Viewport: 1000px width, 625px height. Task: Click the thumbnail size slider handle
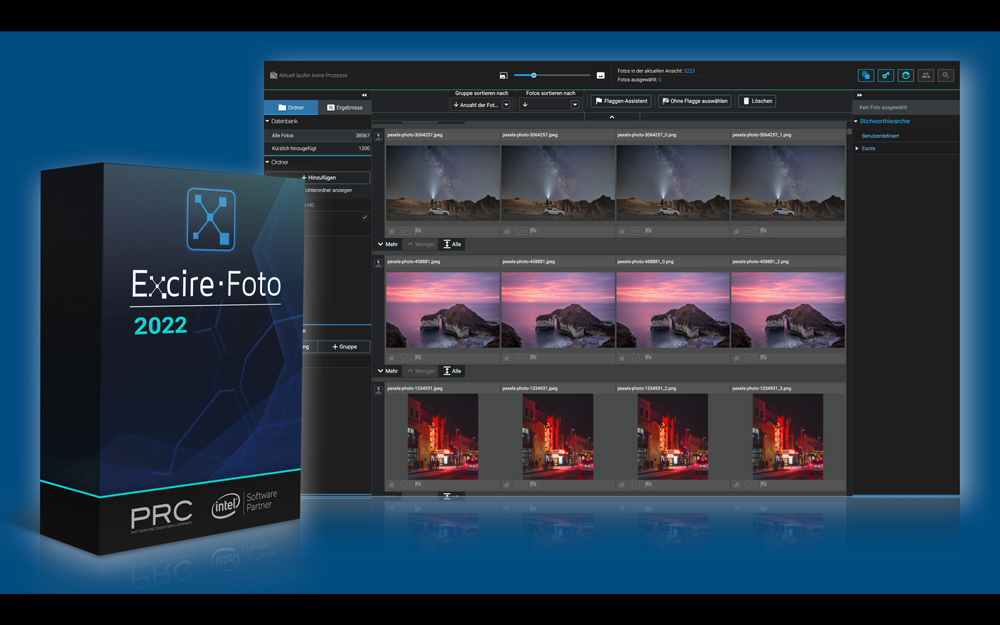coord(534,75)
